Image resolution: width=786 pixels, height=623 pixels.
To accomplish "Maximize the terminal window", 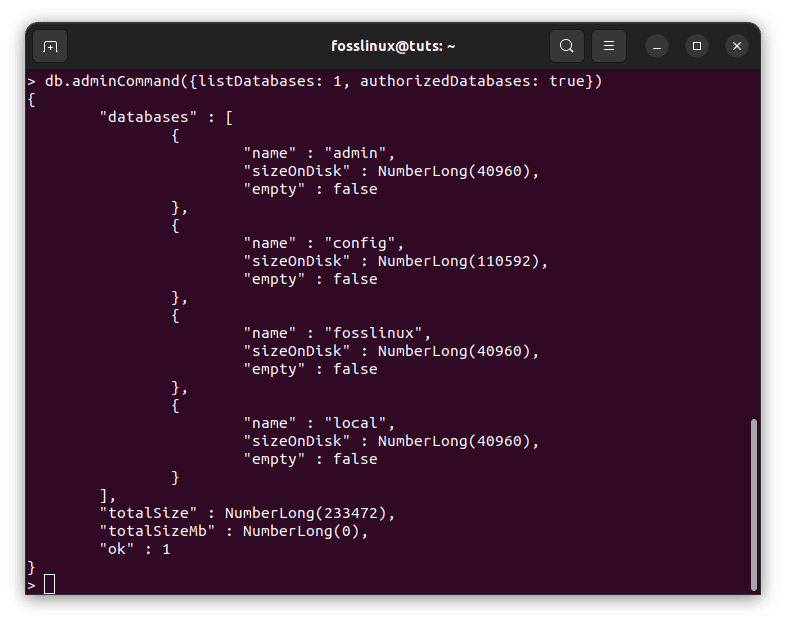I will pyautogui.click(x=697, y=47).
